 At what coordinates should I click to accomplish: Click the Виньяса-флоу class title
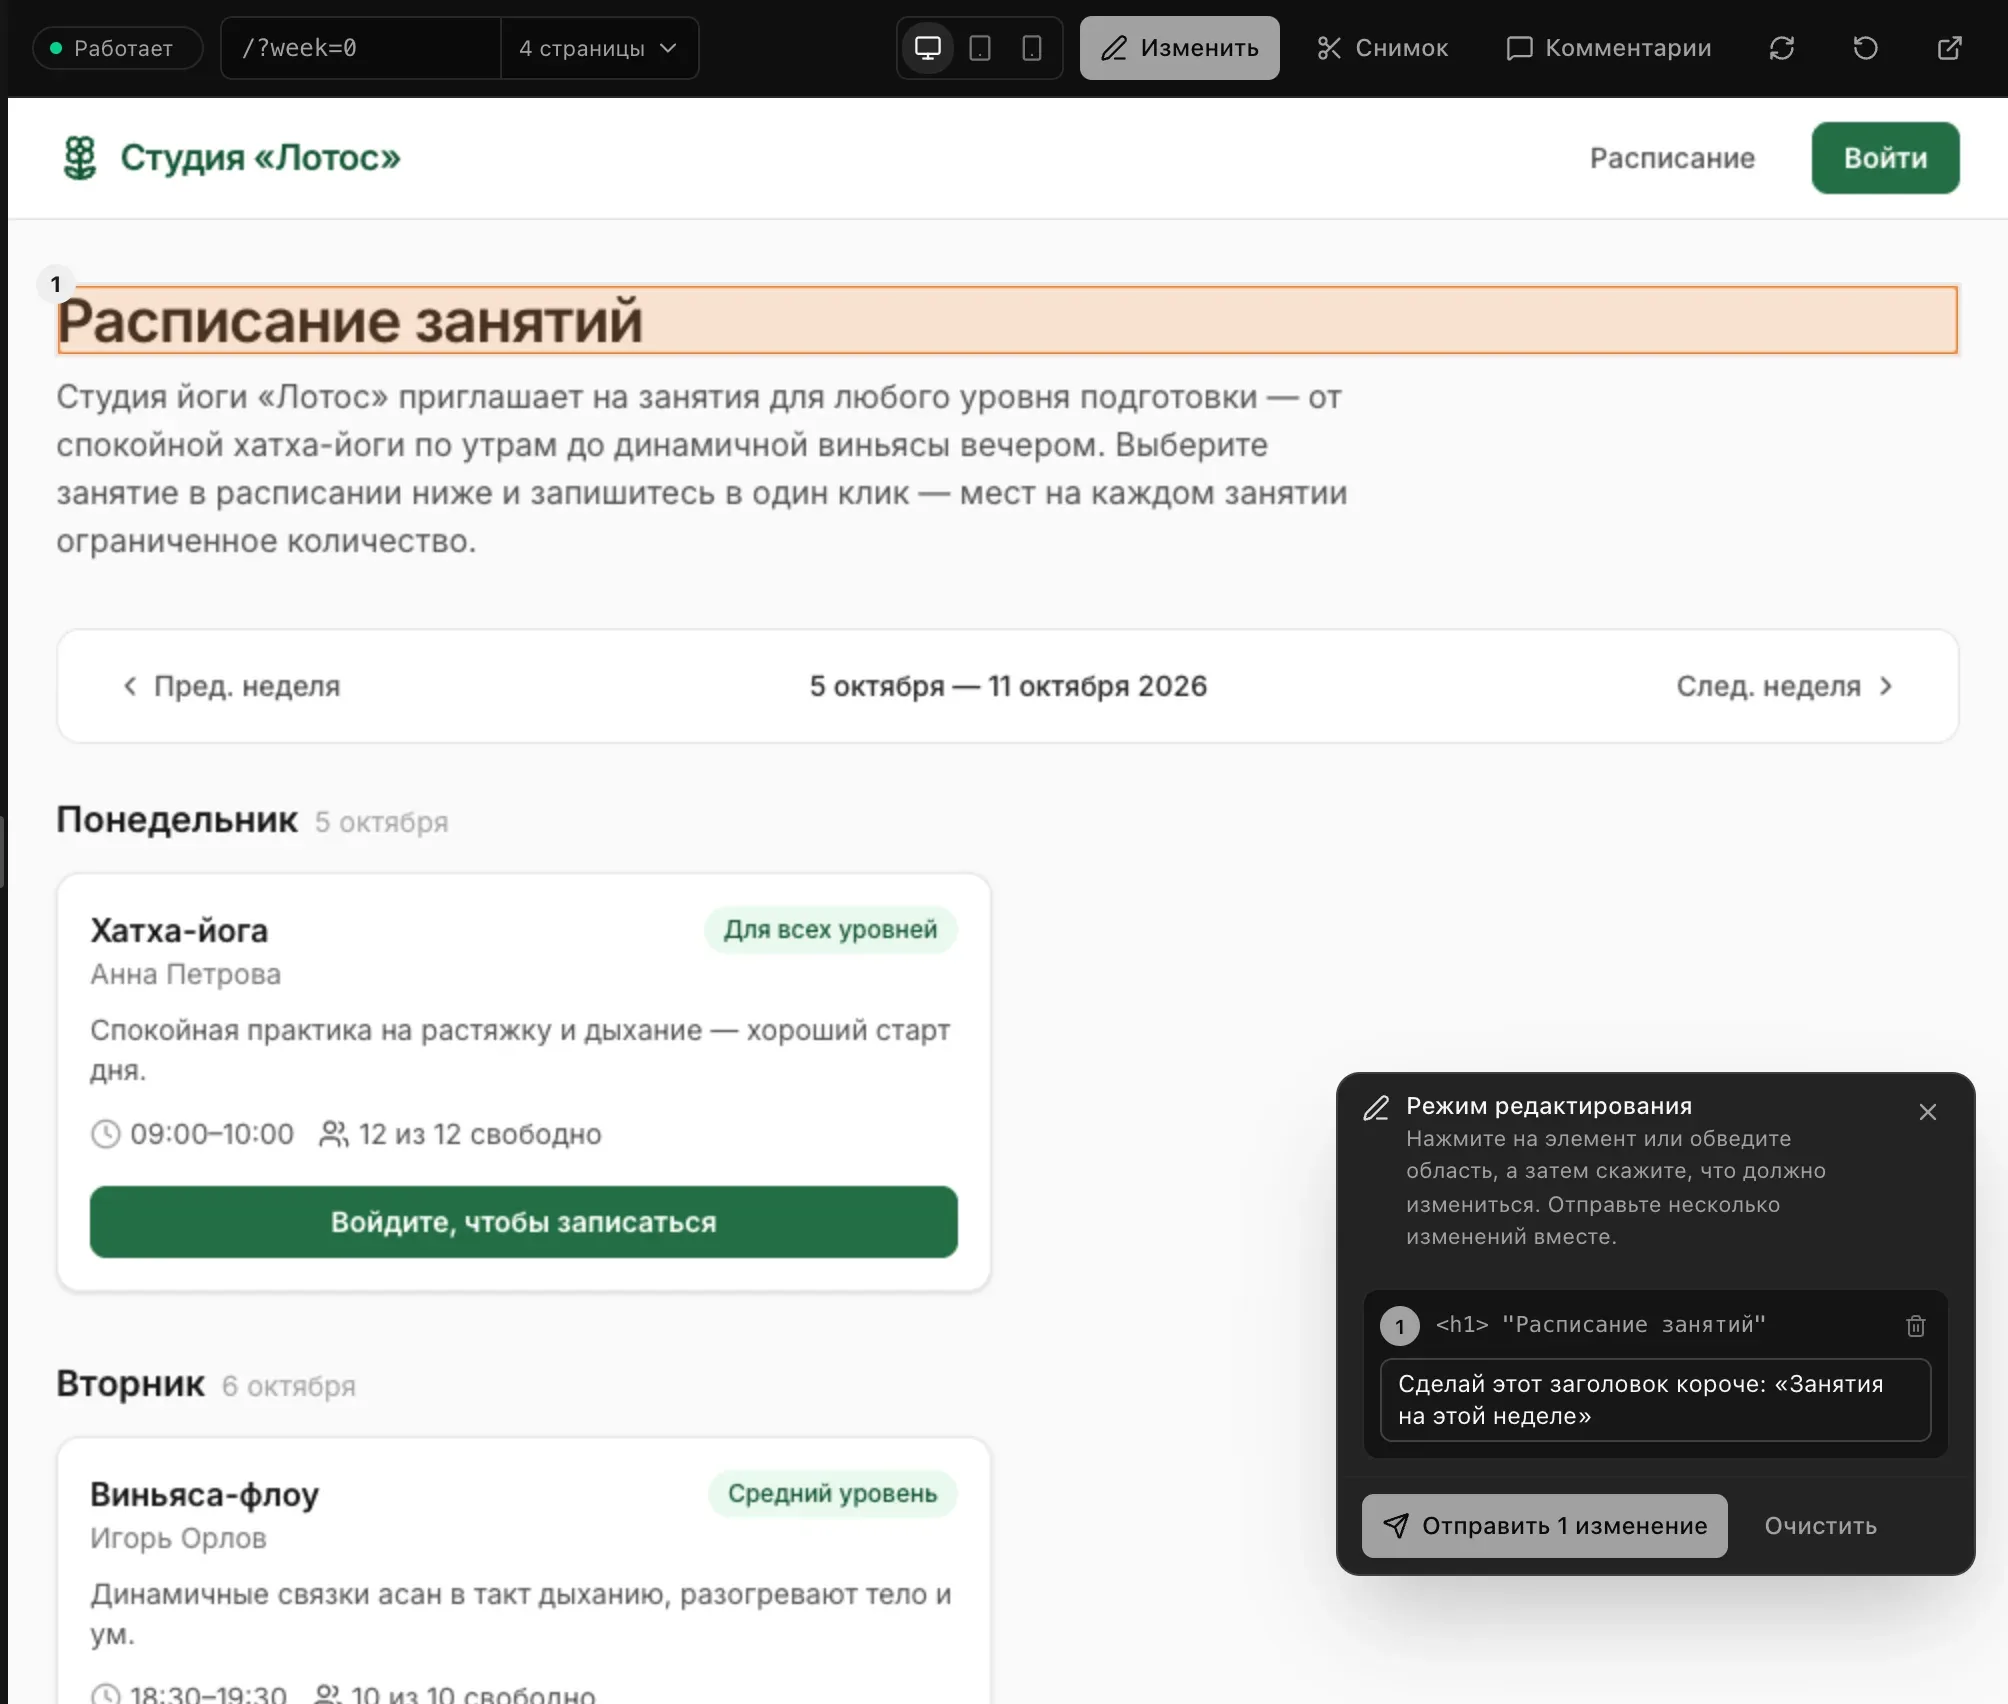click(205, 1495)
